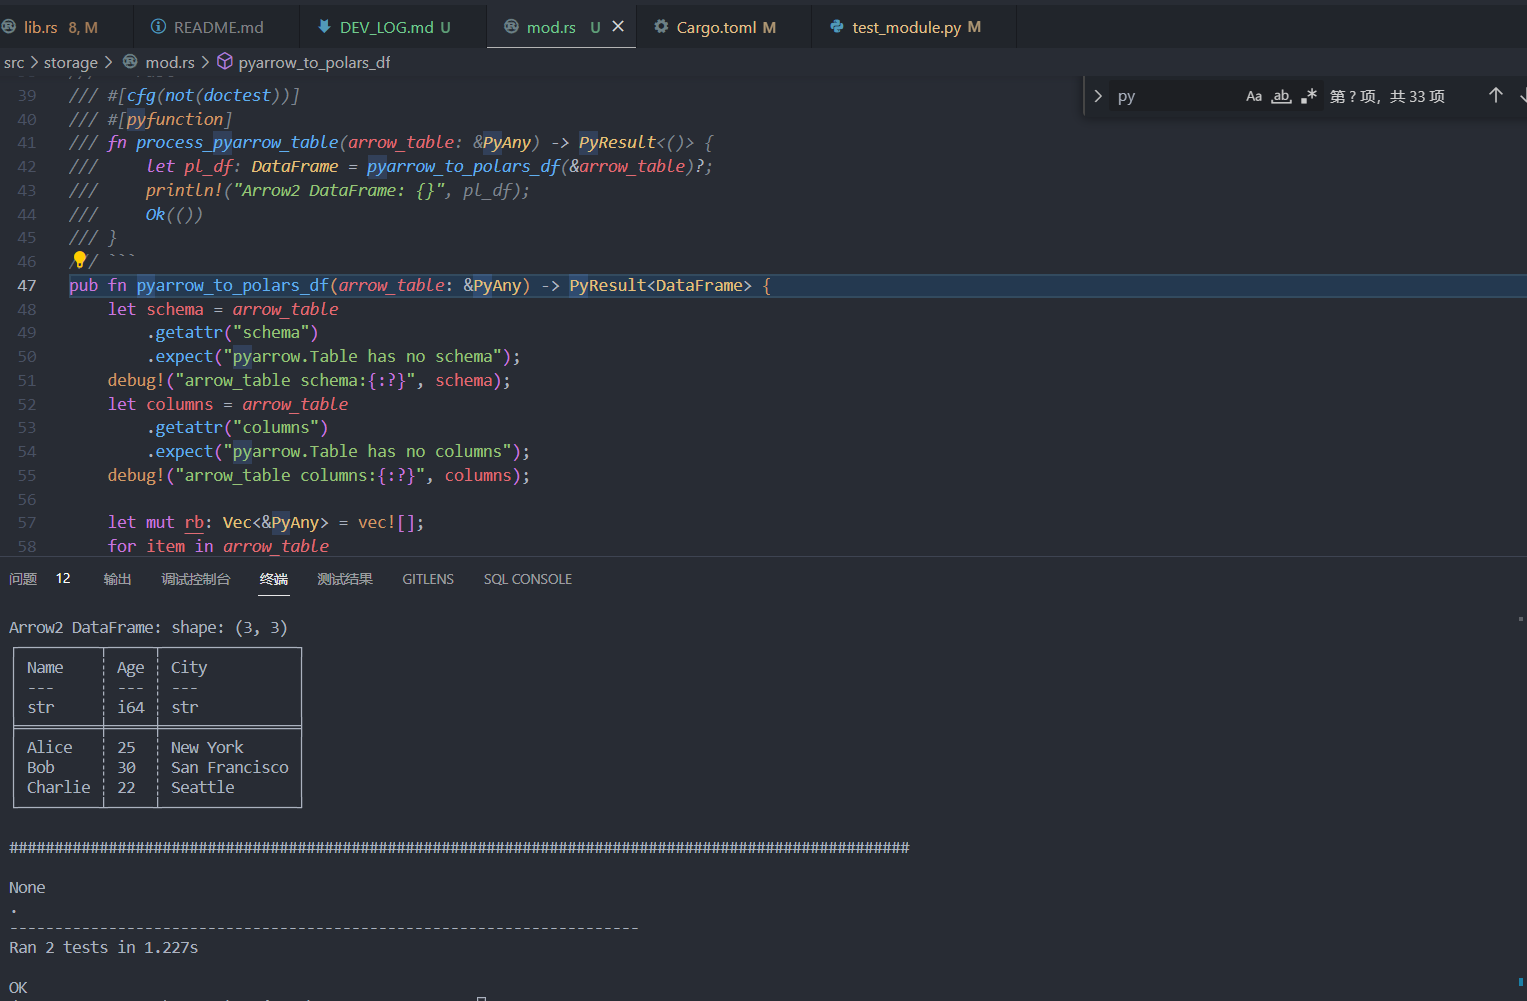This screenshot has width=1527, height=1001.
Task: Toggle Match Case in find widget
Action: 1254,96
